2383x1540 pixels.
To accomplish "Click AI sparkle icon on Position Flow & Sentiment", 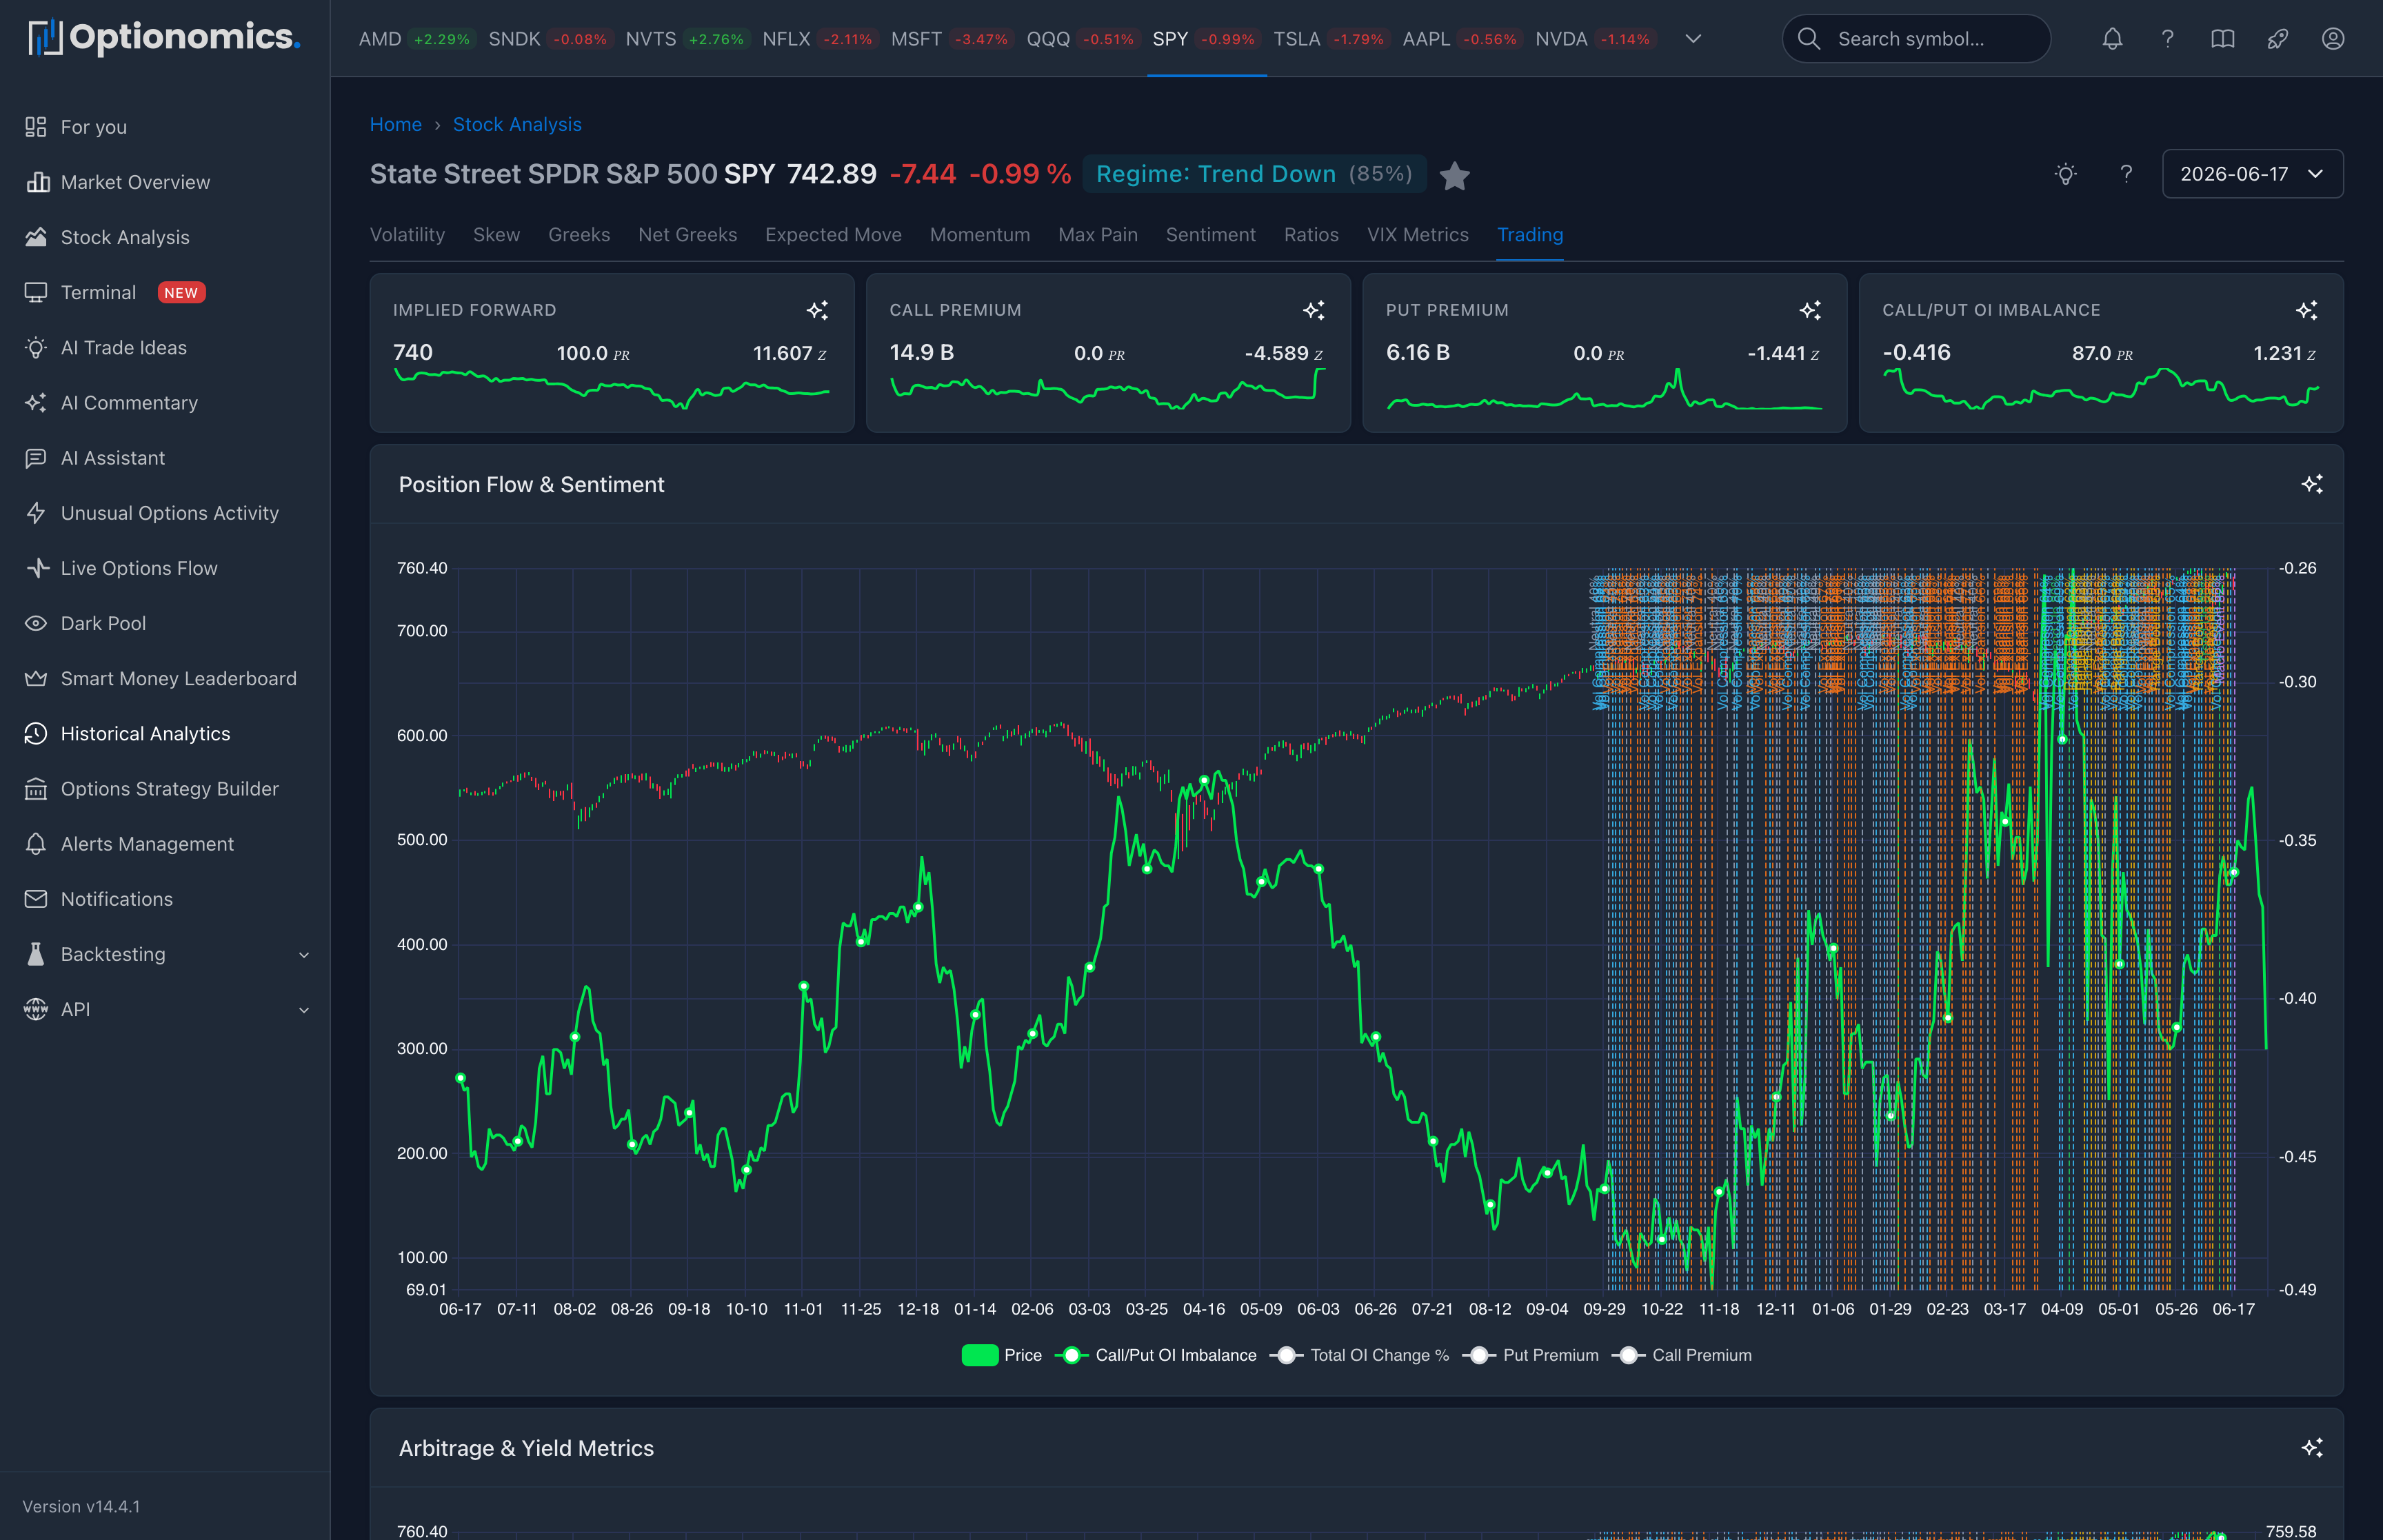I will click(x=2311, y=484).
